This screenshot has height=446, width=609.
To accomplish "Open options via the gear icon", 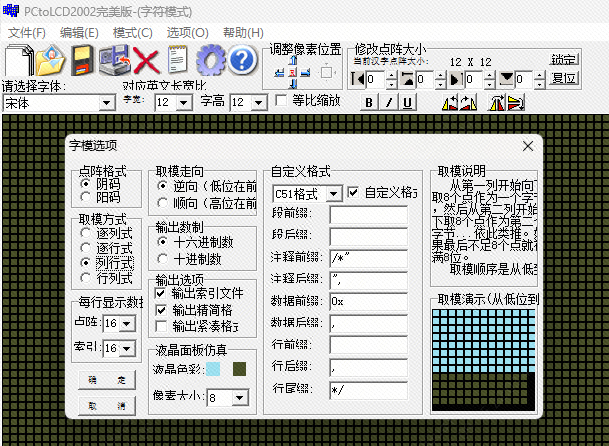I will [210, 60].
